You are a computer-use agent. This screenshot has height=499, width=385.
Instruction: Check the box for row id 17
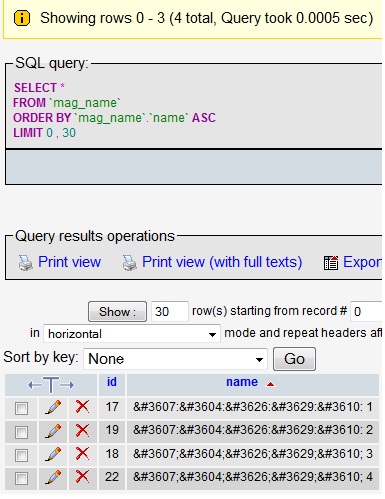pos(21,408)
